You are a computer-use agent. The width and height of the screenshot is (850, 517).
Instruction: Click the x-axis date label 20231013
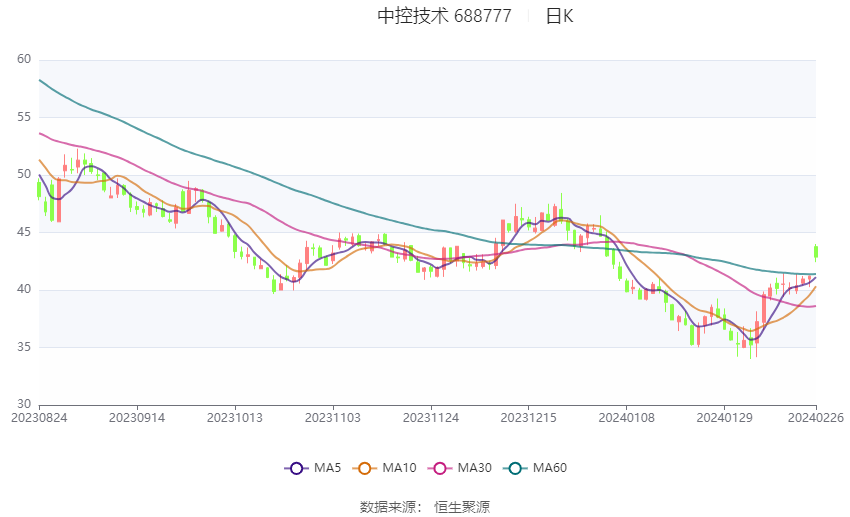pyautogui.click(x=235, y=418)
